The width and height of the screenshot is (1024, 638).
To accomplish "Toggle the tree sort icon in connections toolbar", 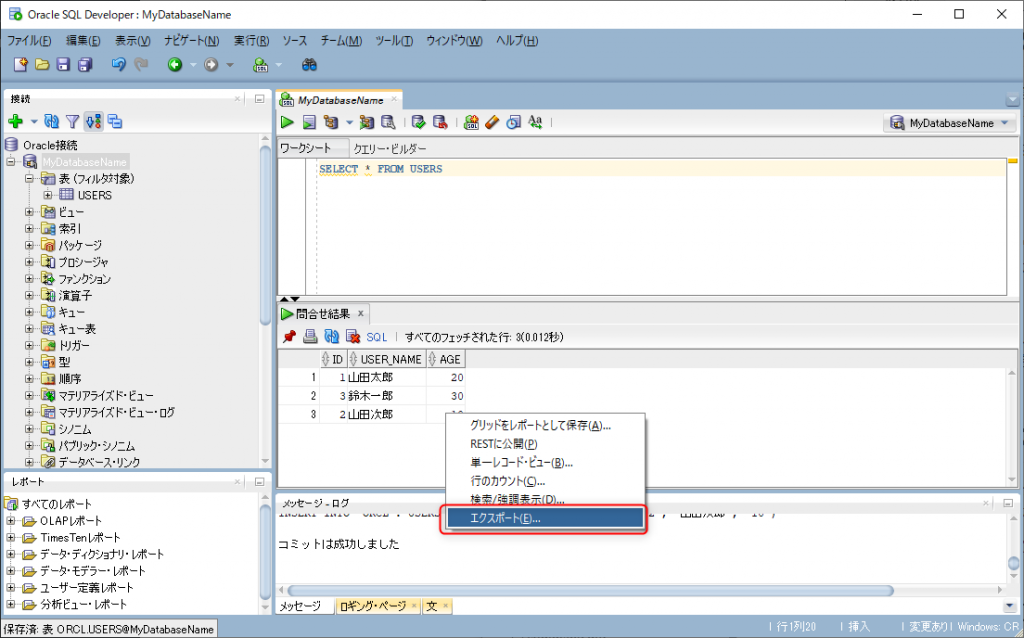I will (94, 121).
